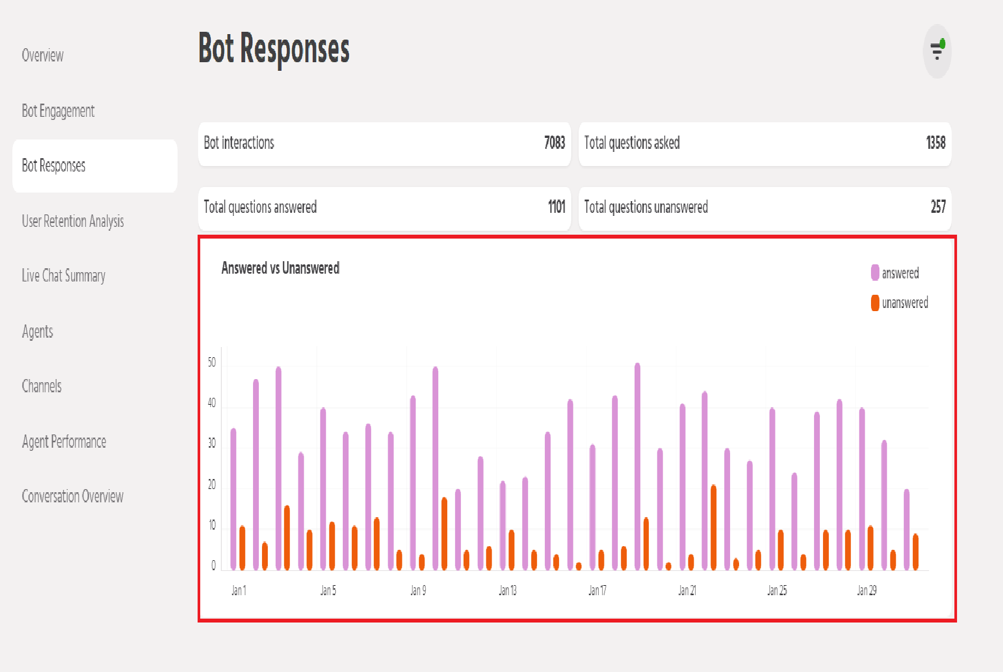Select the Total questions answered card

click(x=384, y=207)
